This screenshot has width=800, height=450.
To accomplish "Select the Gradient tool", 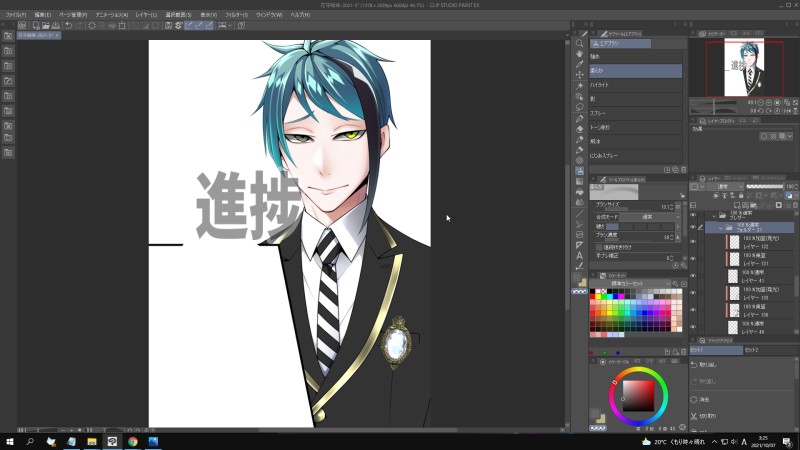I will 579,182.
